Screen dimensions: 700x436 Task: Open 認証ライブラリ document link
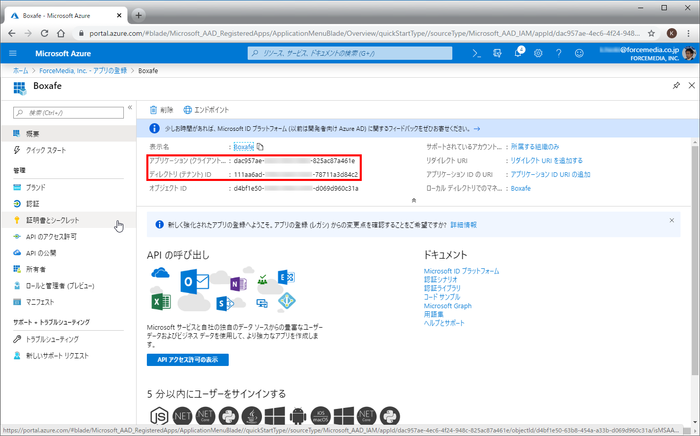pos(442,288)
